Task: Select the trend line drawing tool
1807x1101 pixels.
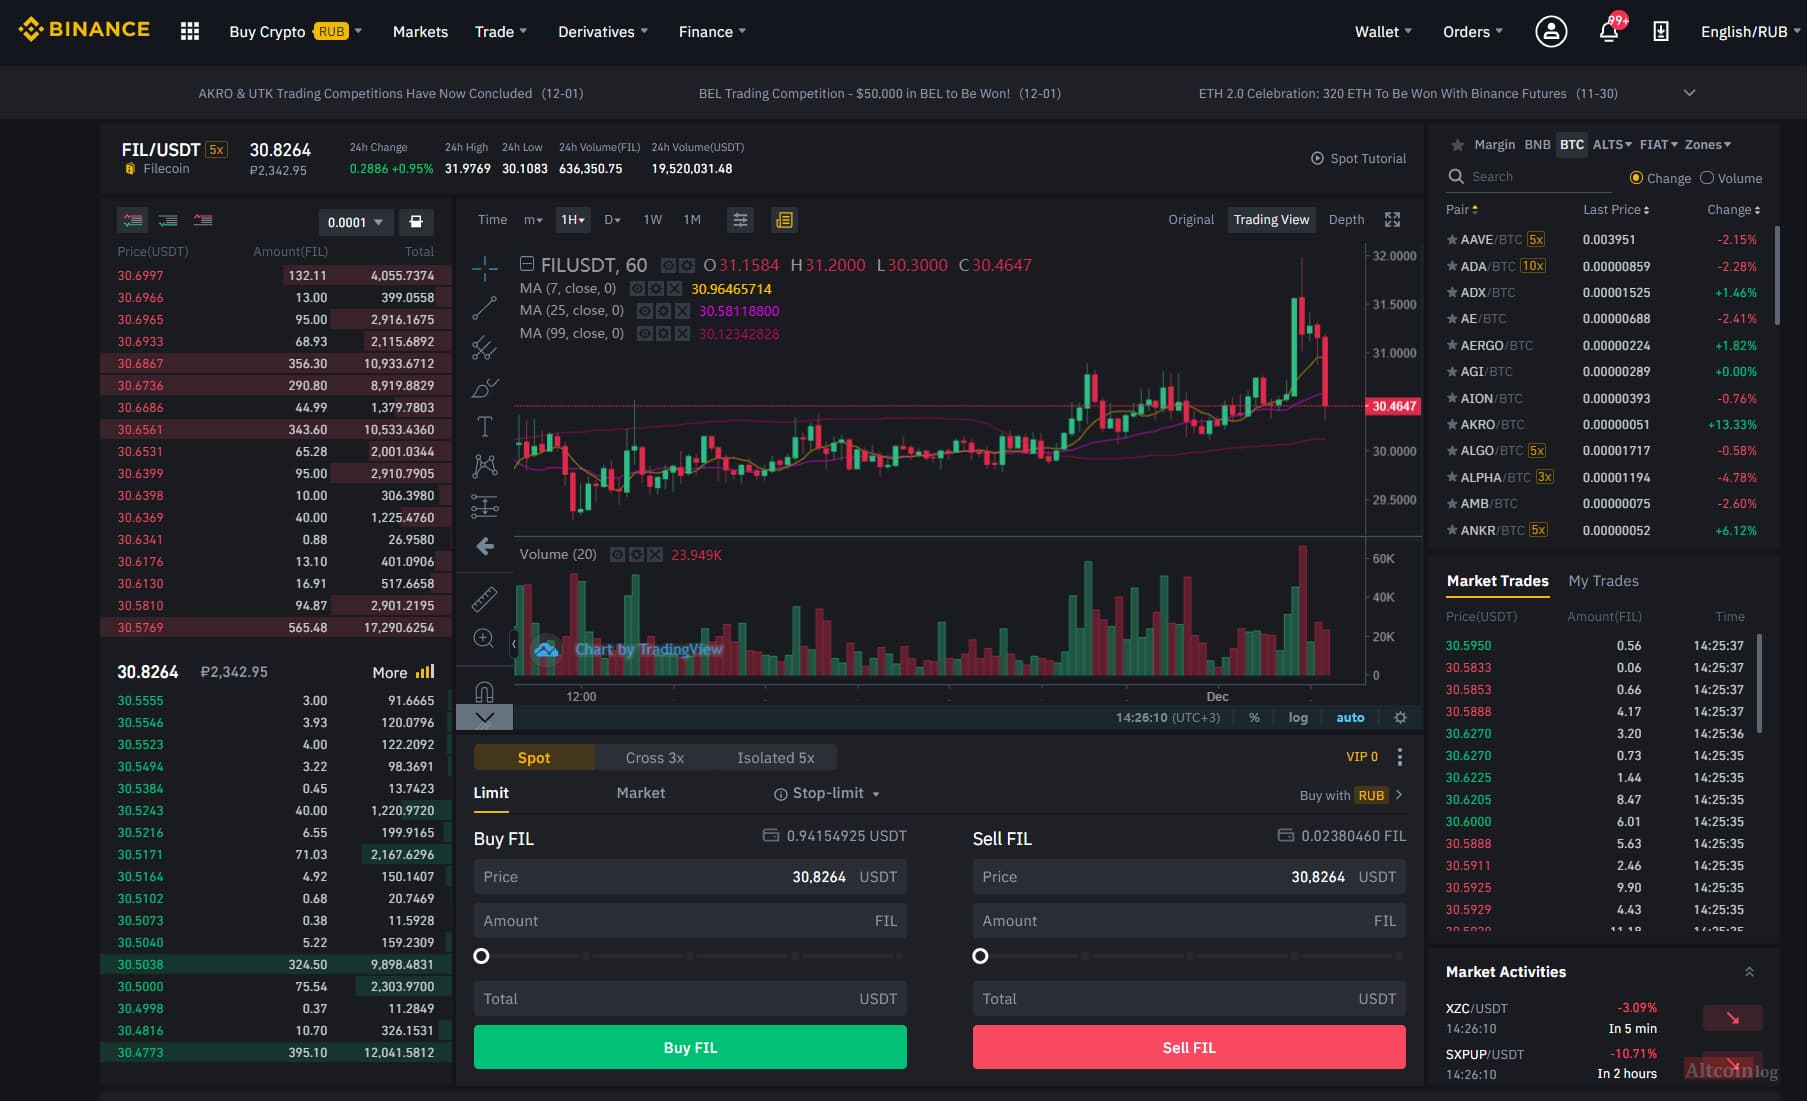Action: click(485, 308)
